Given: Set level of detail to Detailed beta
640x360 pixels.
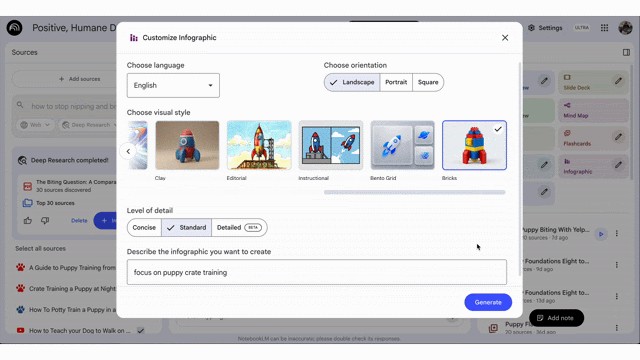Looking at the screenshot, I should 239,228.
